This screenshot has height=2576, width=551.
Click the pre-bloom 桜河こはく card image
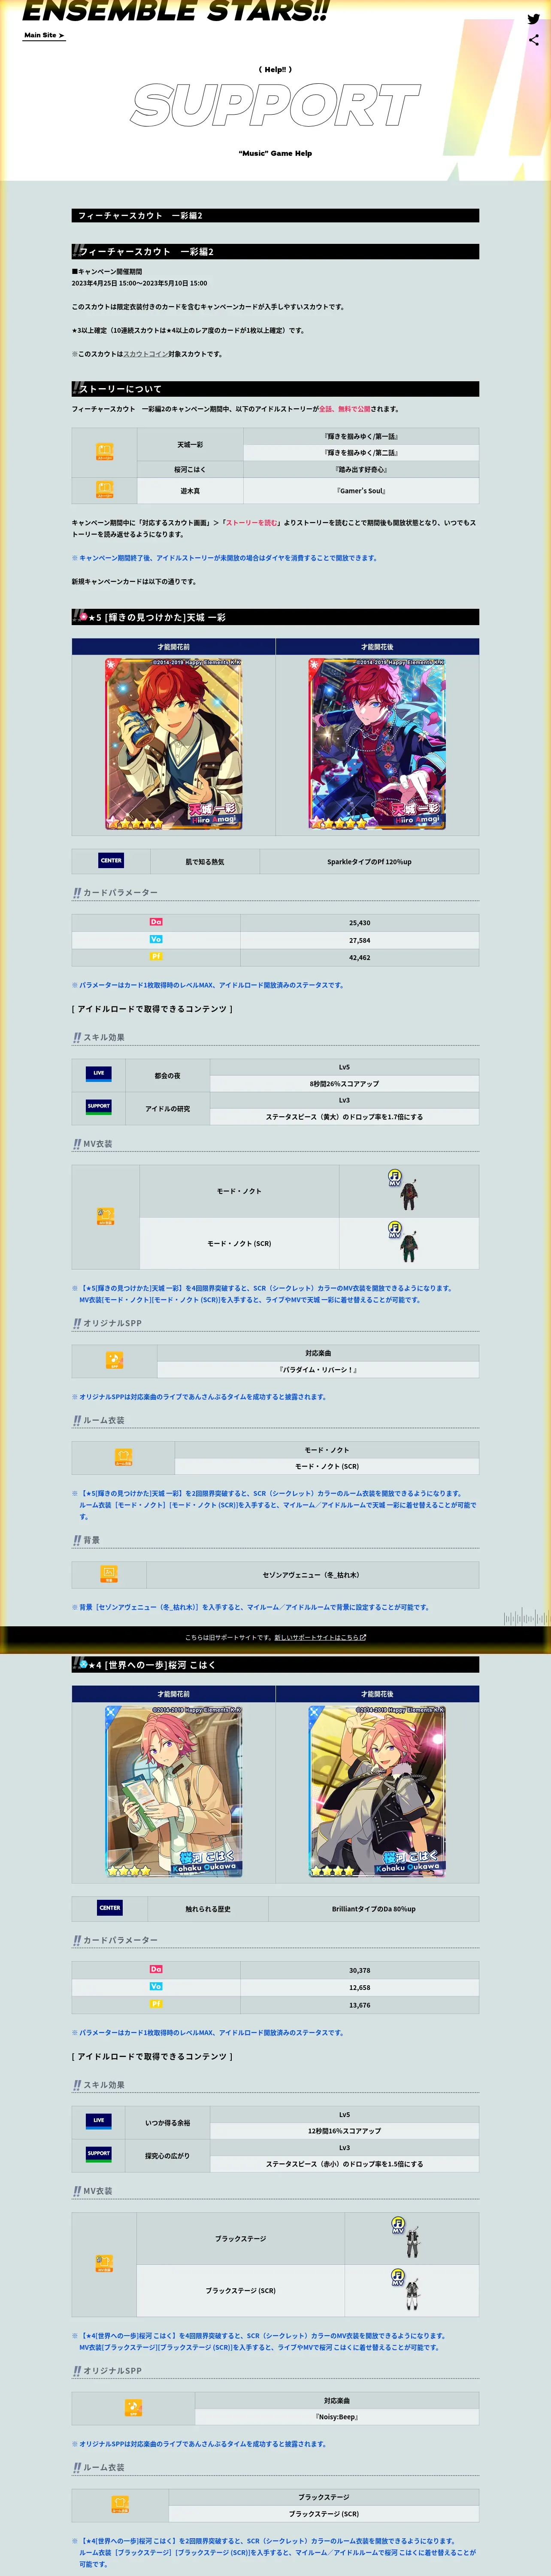[x=174, y=1791]
